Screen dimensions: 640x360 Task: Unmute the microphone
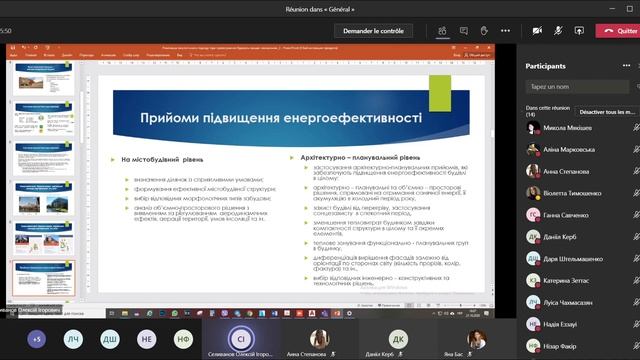pyautogui.click(x=558, y=31)
